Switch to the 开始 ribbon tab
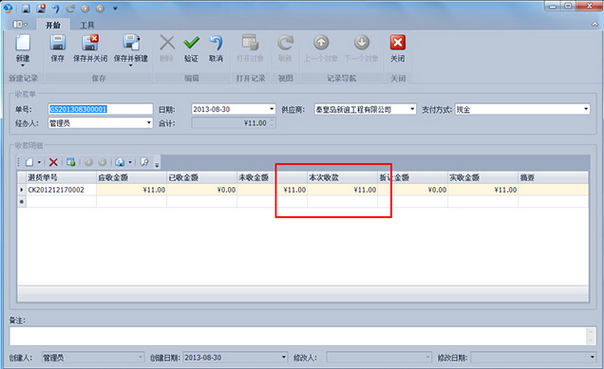The height and width of the screenshot is (369, 604). [x=53, y=25]
